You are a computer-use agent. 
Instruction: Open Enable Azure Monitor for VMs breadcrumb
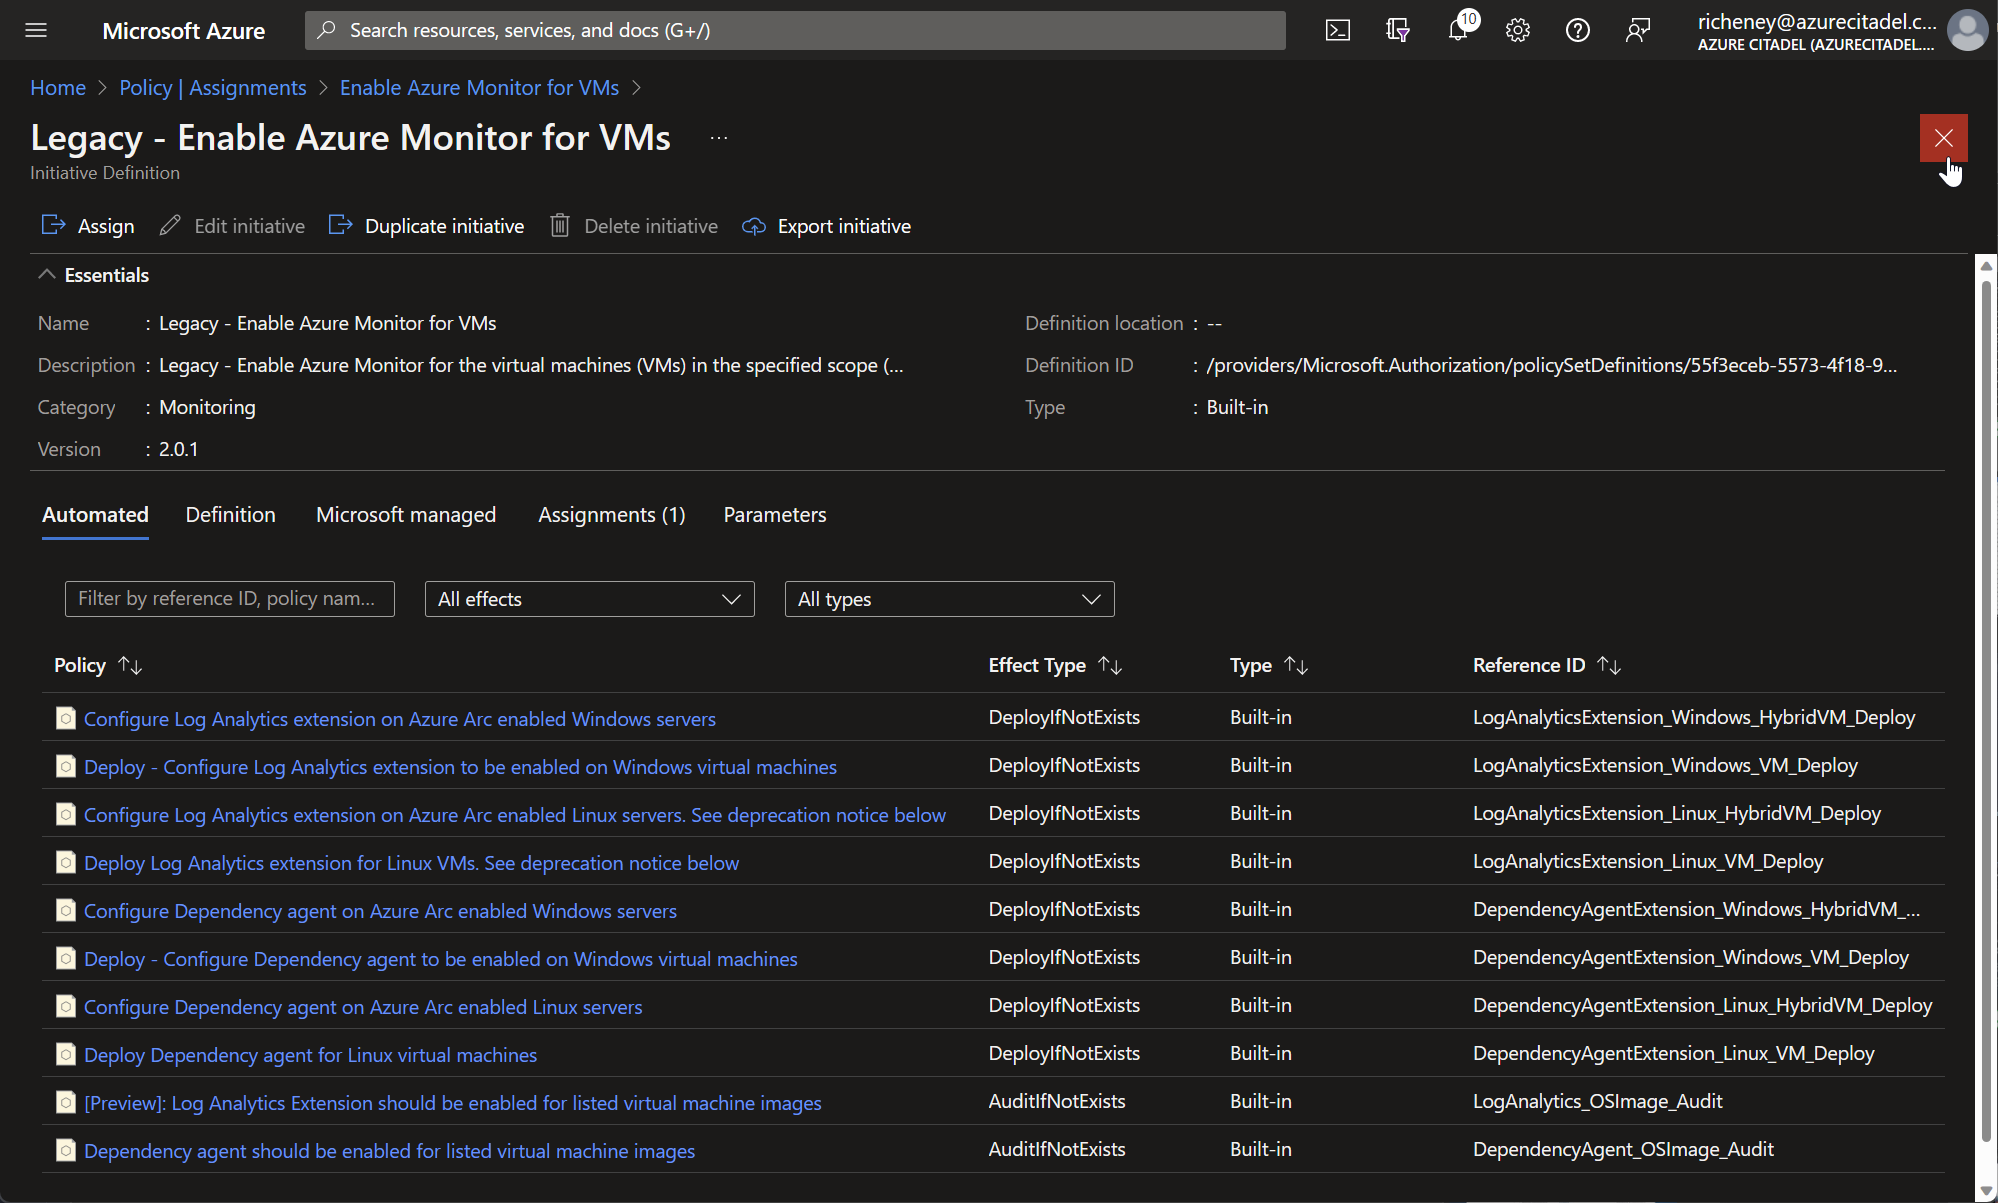(479, 88)
